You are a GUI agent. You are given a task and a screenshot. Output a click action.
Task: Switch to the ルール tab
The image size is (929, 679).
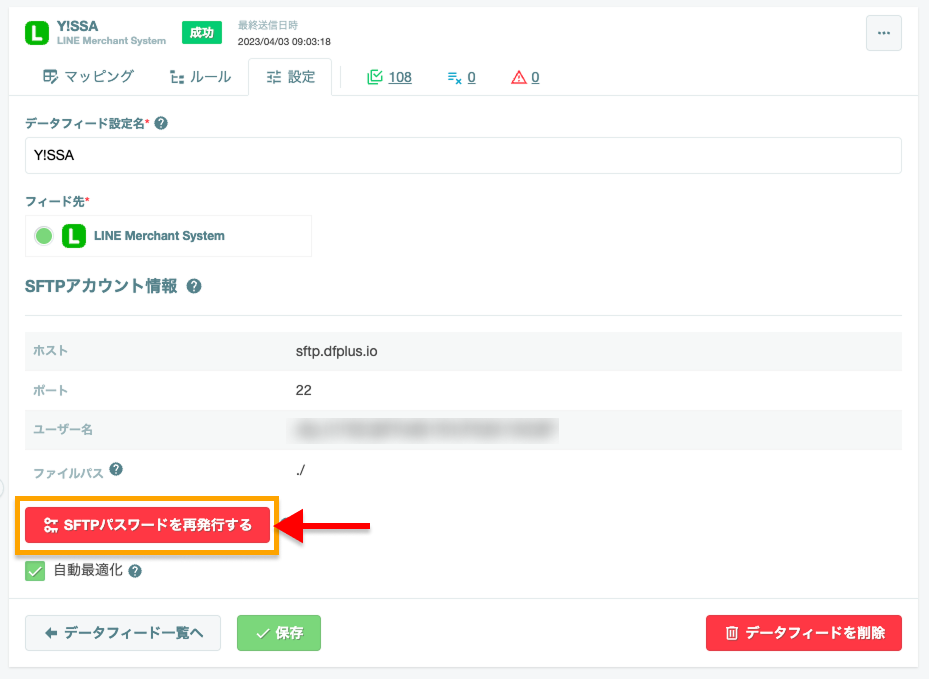[x=200, y=77]
